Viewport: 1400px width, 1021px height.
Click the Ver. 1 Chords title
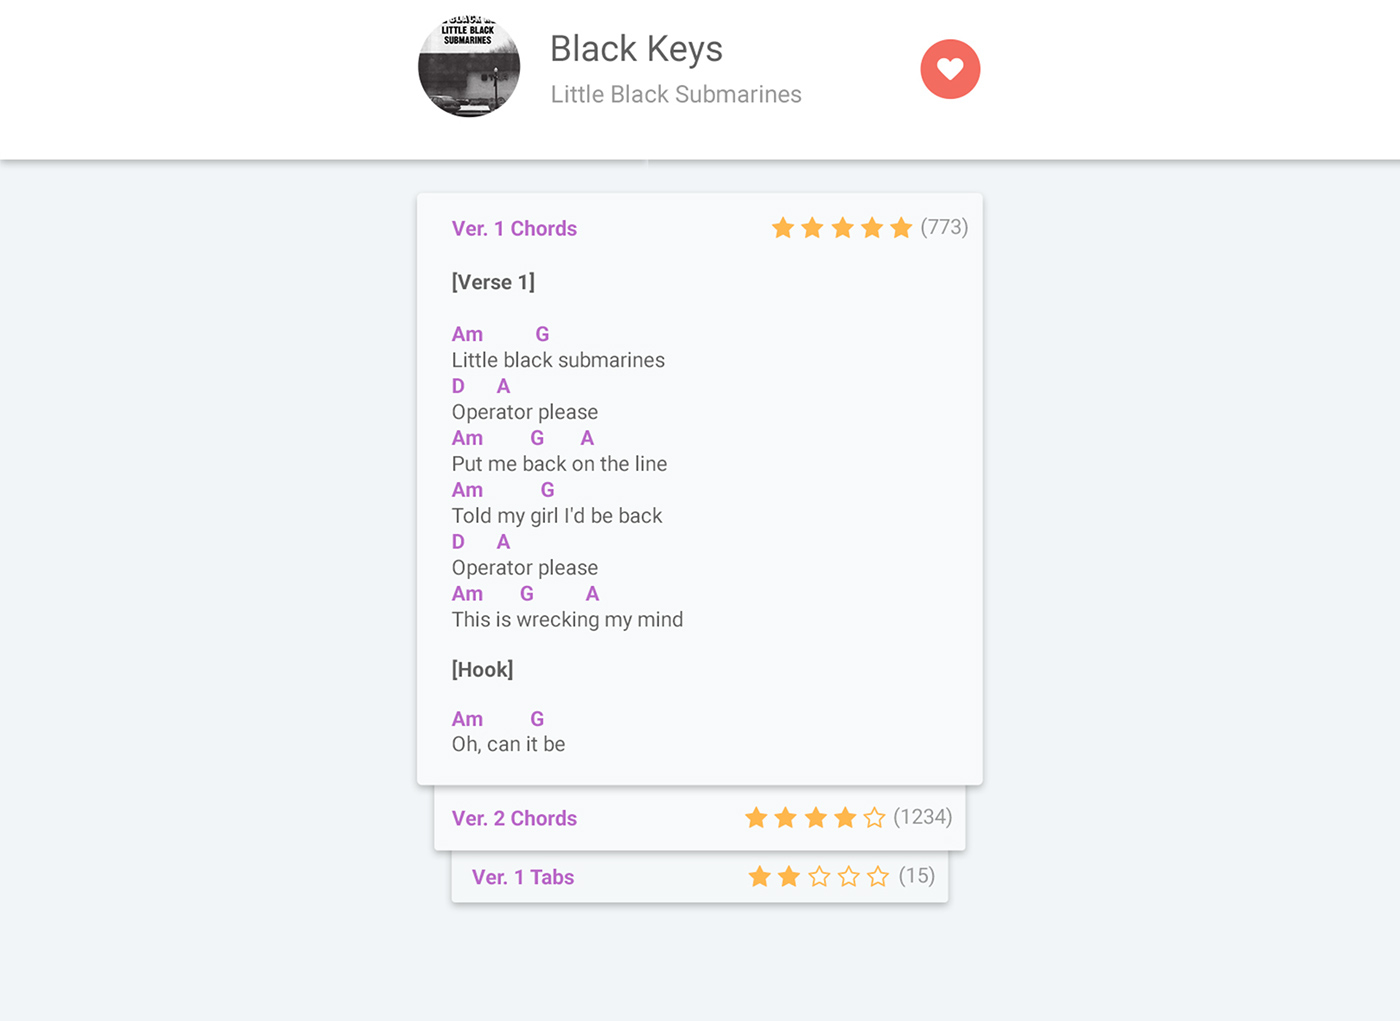point(514,228)
